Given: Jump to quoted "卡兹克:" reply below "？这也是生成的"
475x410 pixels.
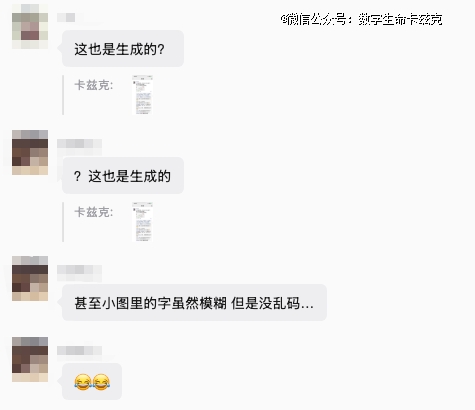Looking at the screenshot, I should click(94, 212).
